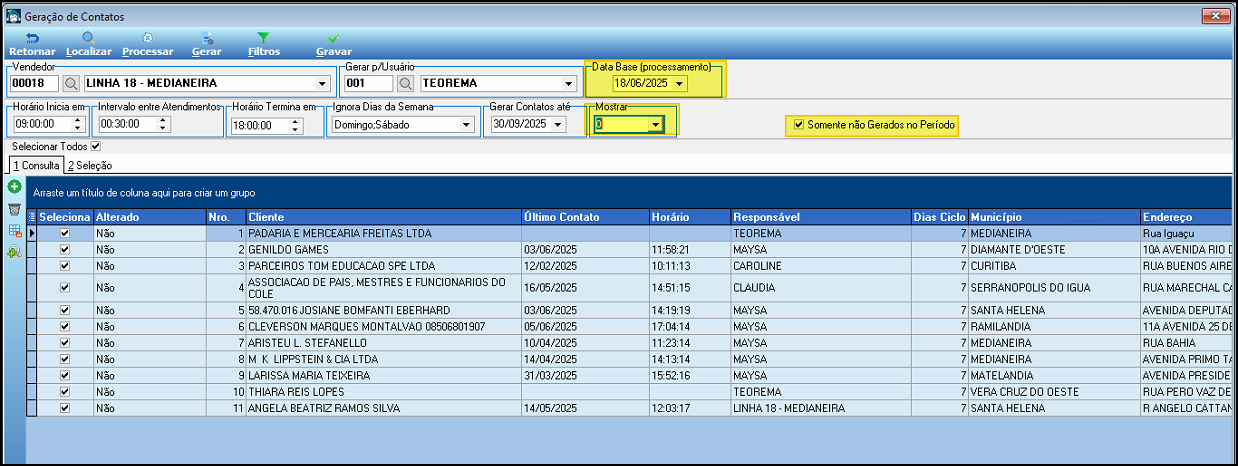Click the Horário Termina em time spinner
Image resolution: width=1238 pixels, height=466 pixels.
296,125
